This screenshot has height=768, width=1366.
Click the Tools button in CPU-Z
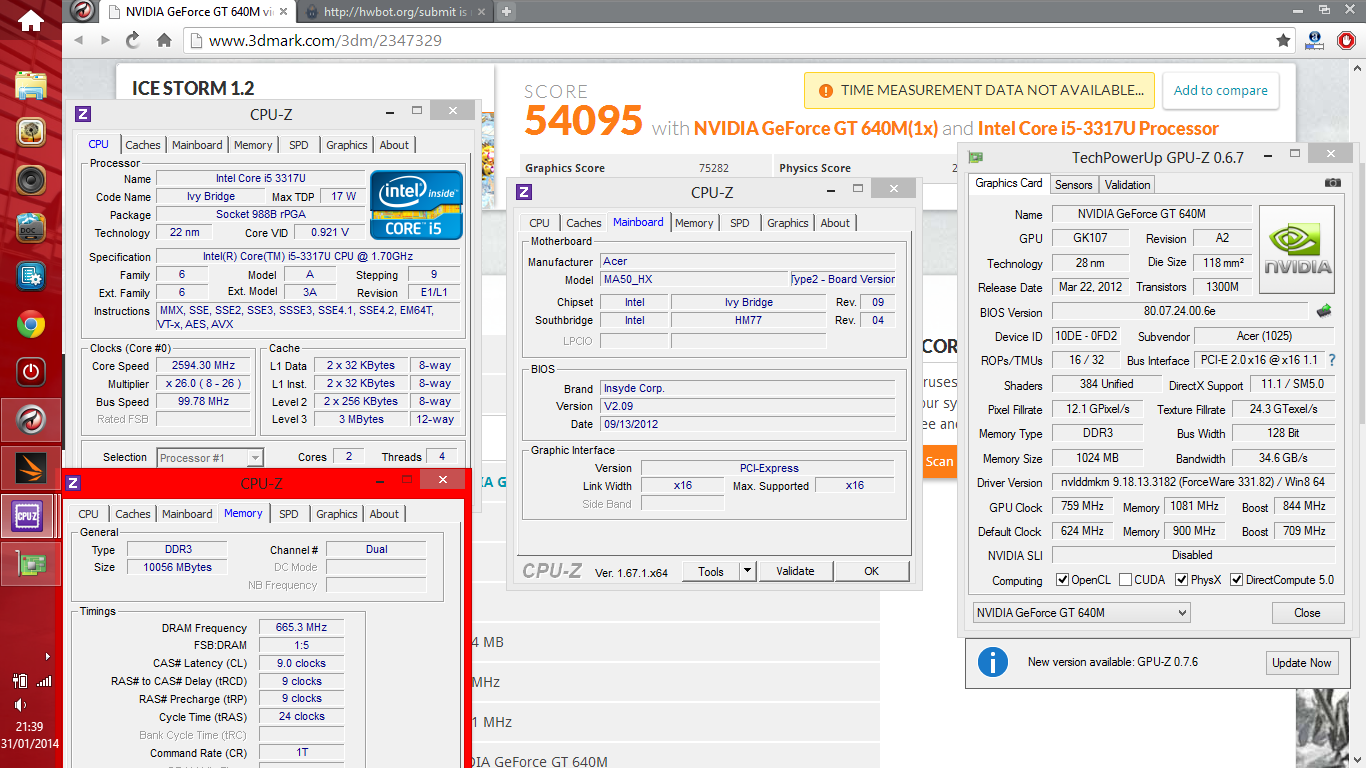click(711, 571)
